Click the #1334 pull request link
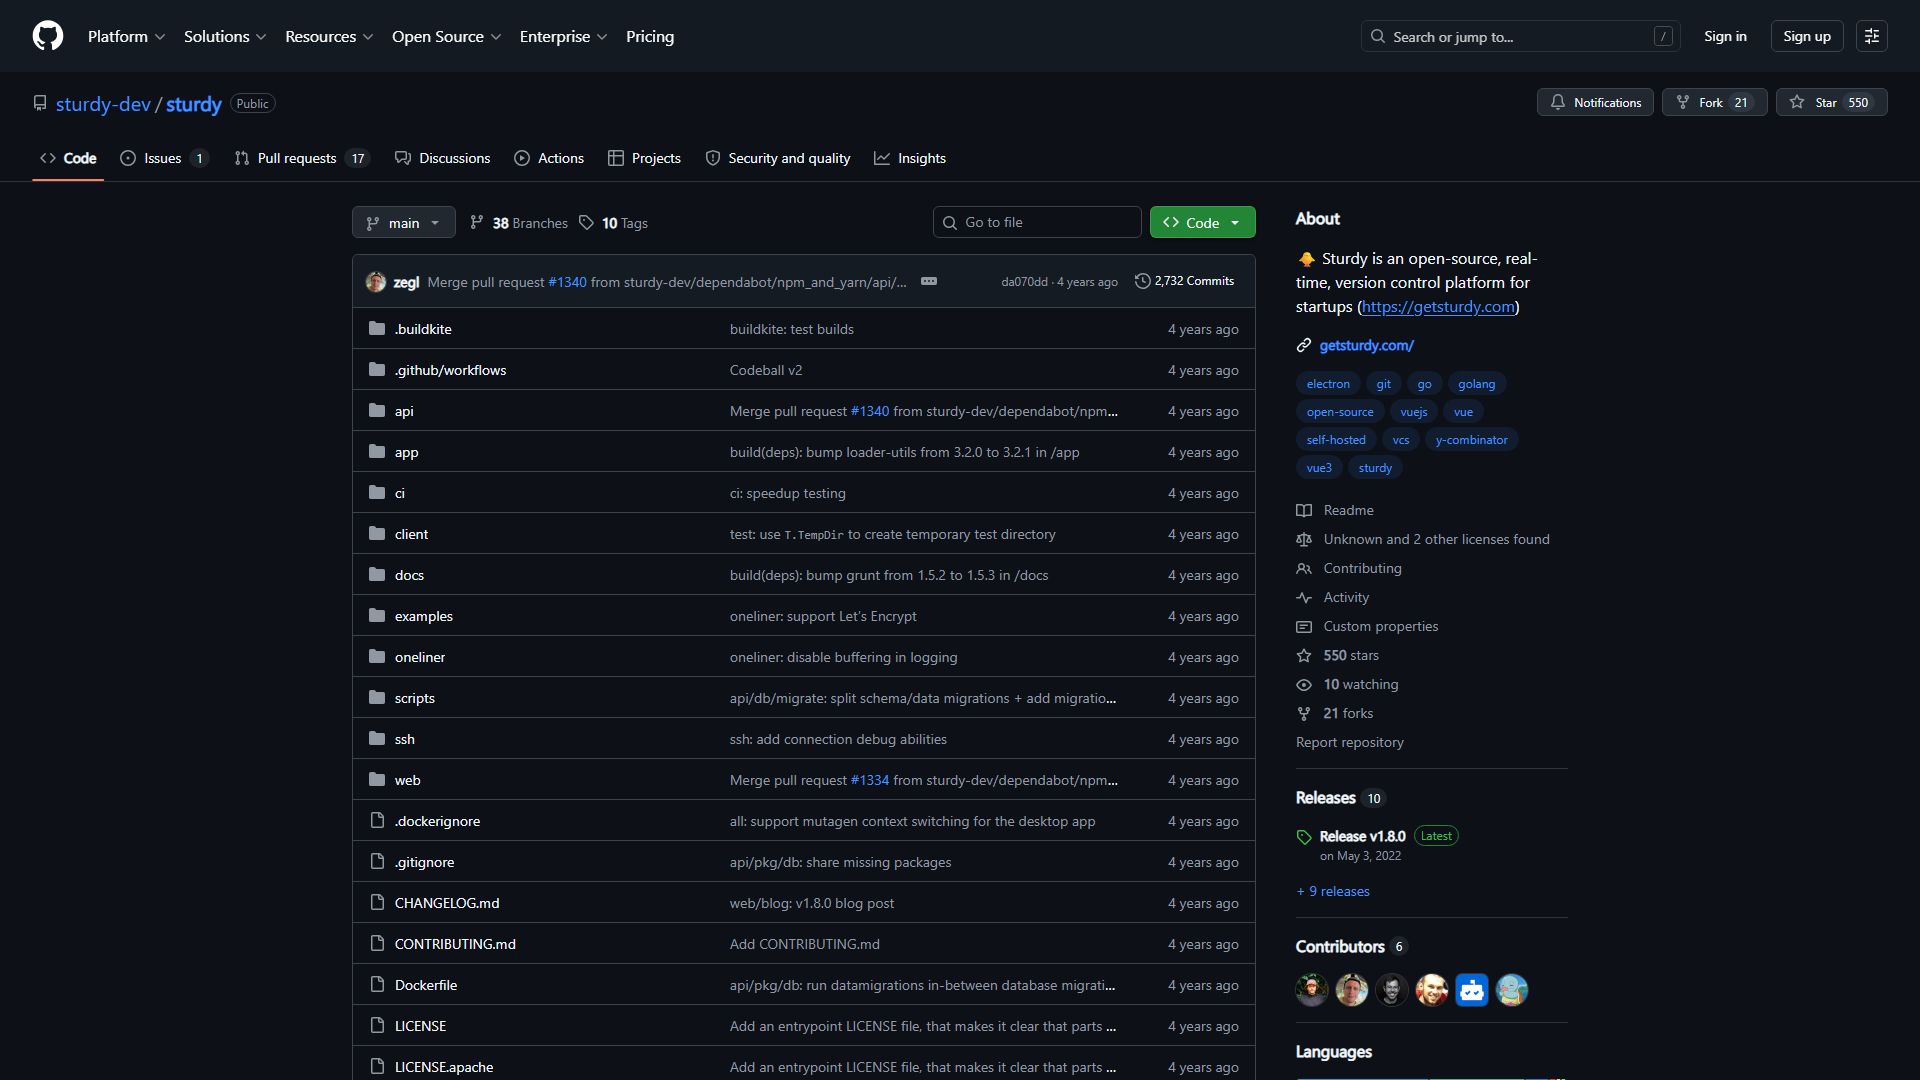This screenshot has height=1080, width=1920. [869, 780]
